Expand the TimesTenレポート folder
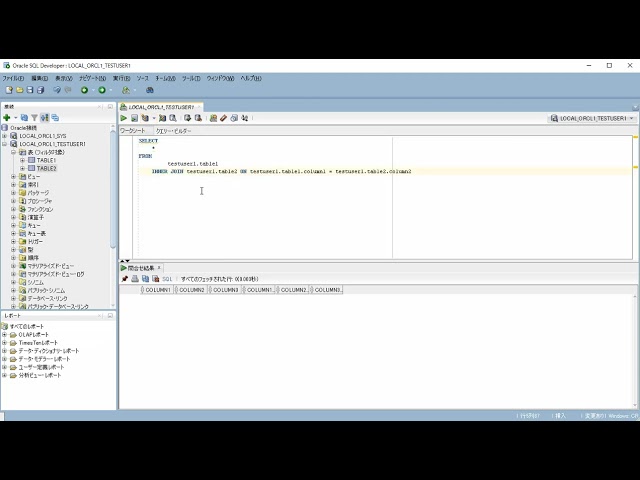Image resolution: width=640 pixels, height=480 pixels. (x=4, y=343)
